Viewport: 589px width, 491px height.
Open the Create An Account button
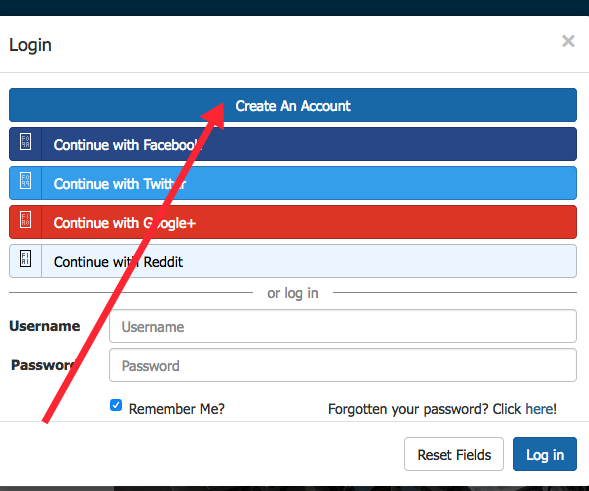(x=293, y=105)
